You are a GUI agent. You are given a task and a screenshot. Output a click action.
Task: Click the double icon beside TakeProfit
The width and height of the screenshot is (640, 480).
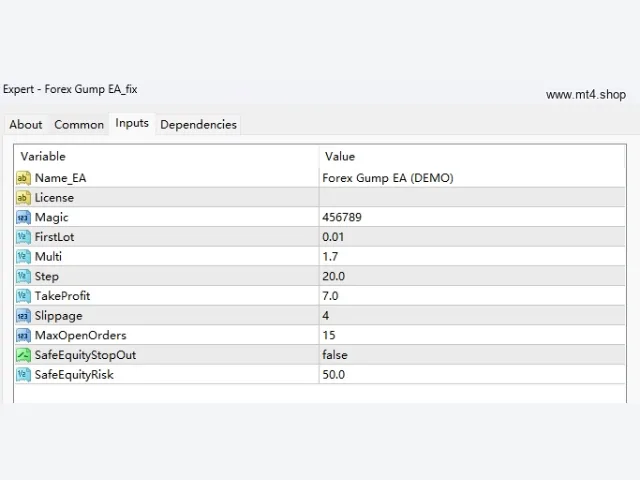click(23, 296)
